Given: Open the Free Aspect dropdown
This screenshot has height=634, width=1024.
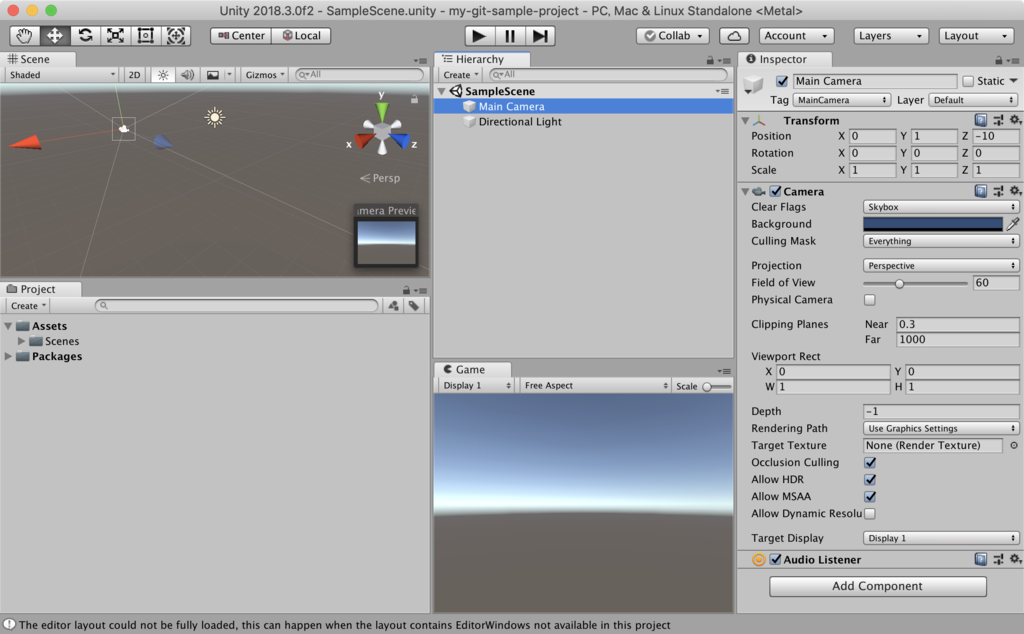Looking at the screenshot, I should point(595,386).
